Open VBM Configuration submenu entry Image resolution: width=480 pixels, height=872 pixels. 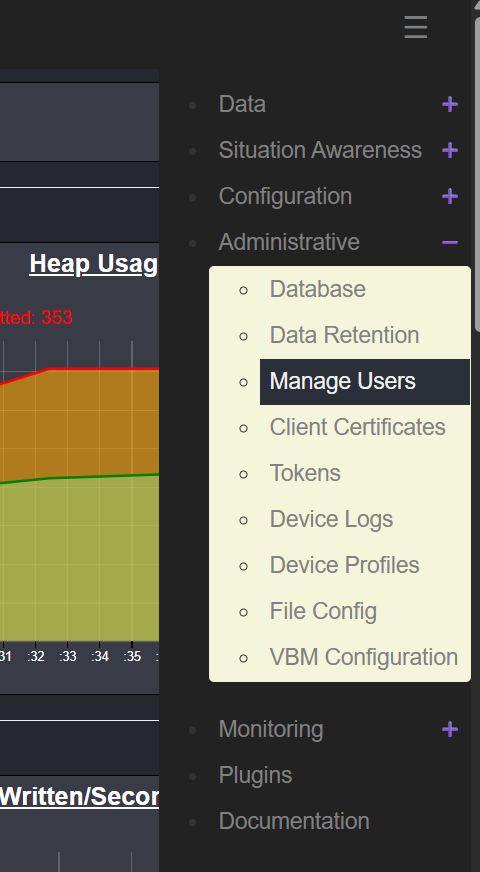click(x=364, y=657)
